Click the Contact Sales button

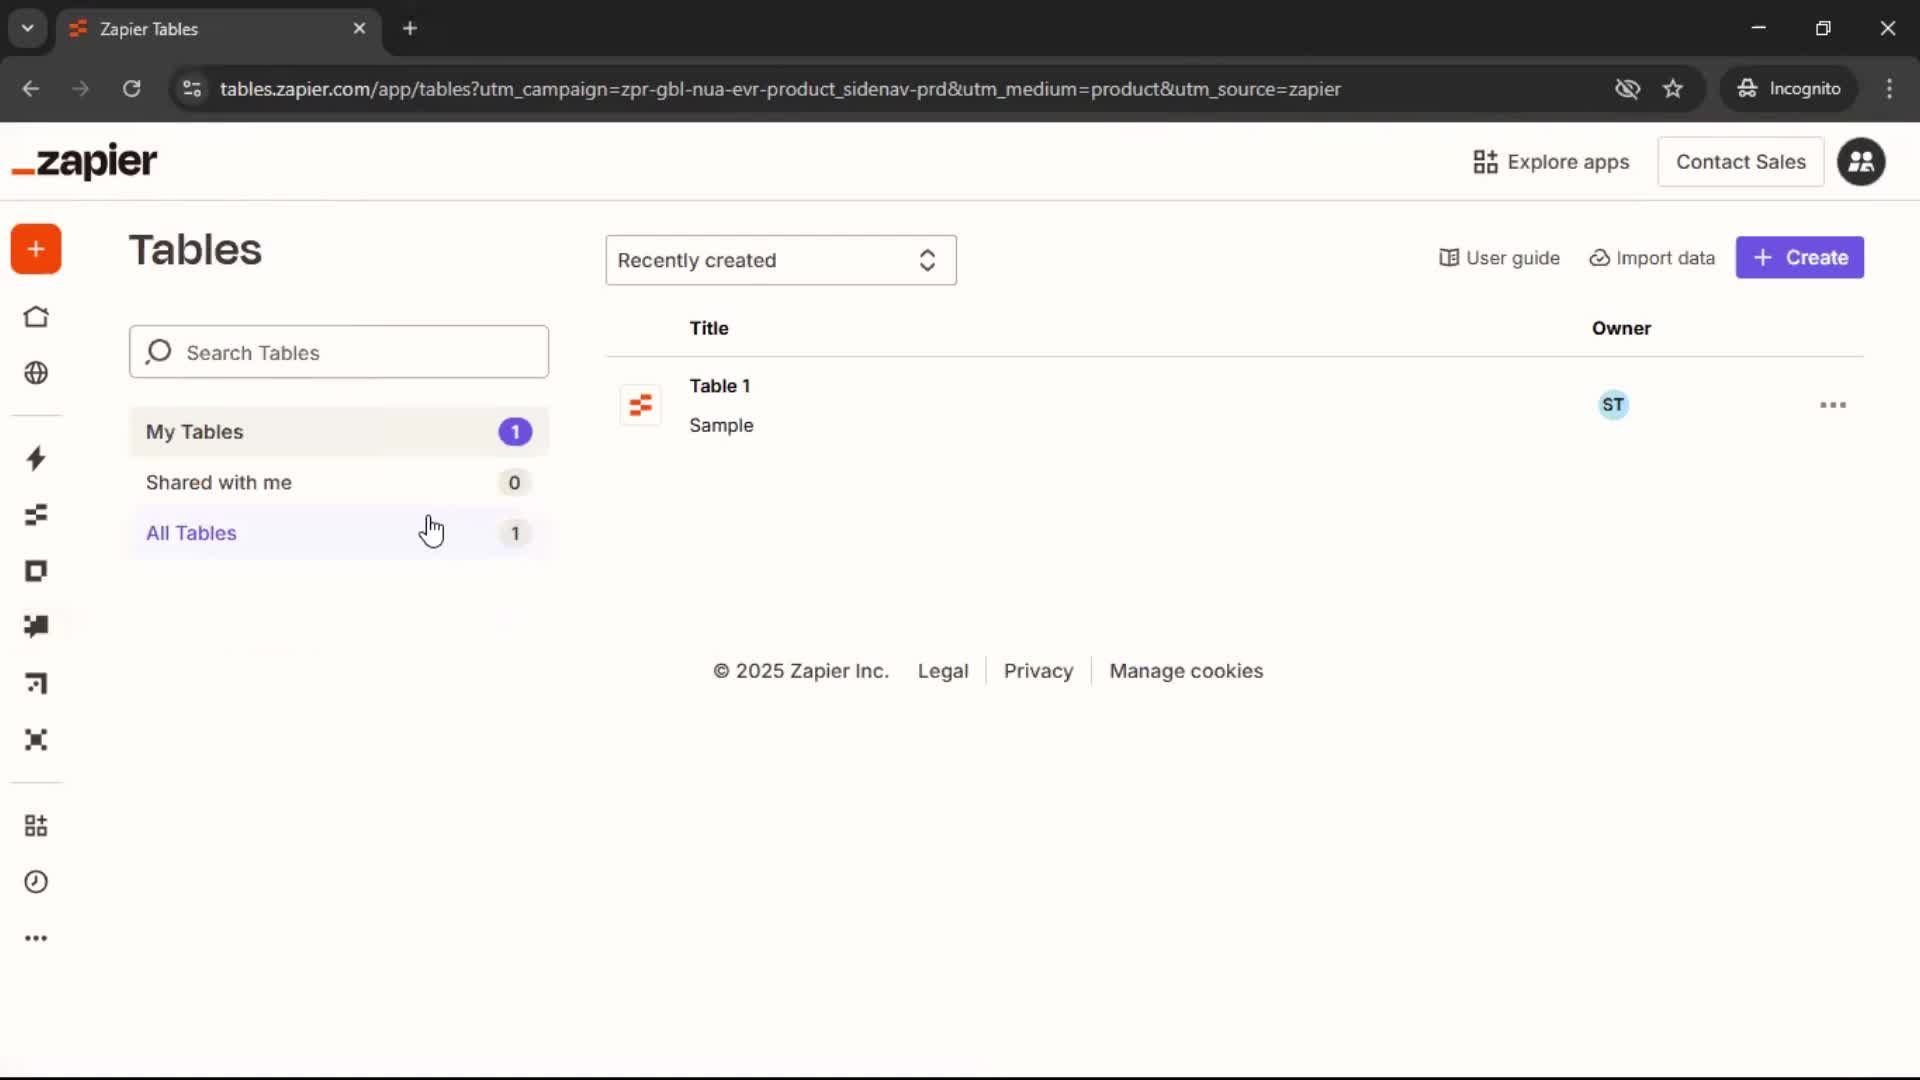tap(1741, 162)
